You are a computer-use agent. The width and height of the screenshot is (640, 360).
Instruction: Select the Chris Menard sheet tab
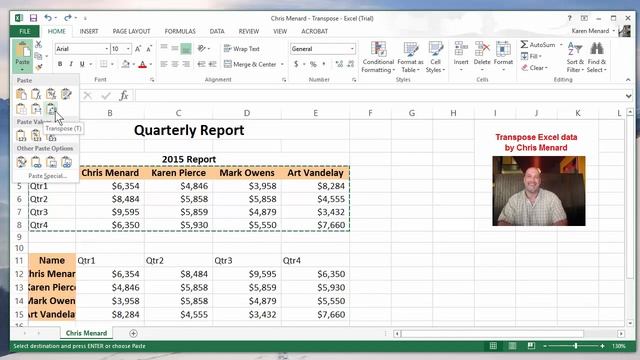[x=86, y=333]
